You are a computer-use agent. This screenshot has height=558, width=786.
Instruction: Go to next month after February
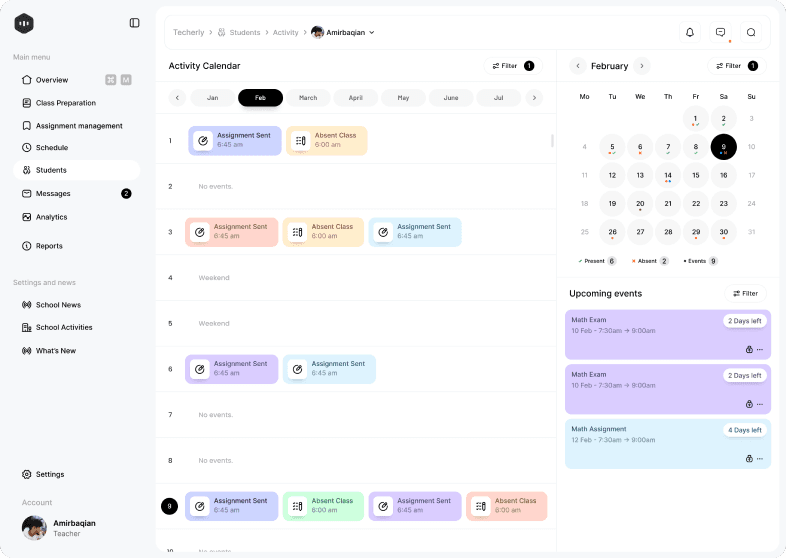pos(641,66)
